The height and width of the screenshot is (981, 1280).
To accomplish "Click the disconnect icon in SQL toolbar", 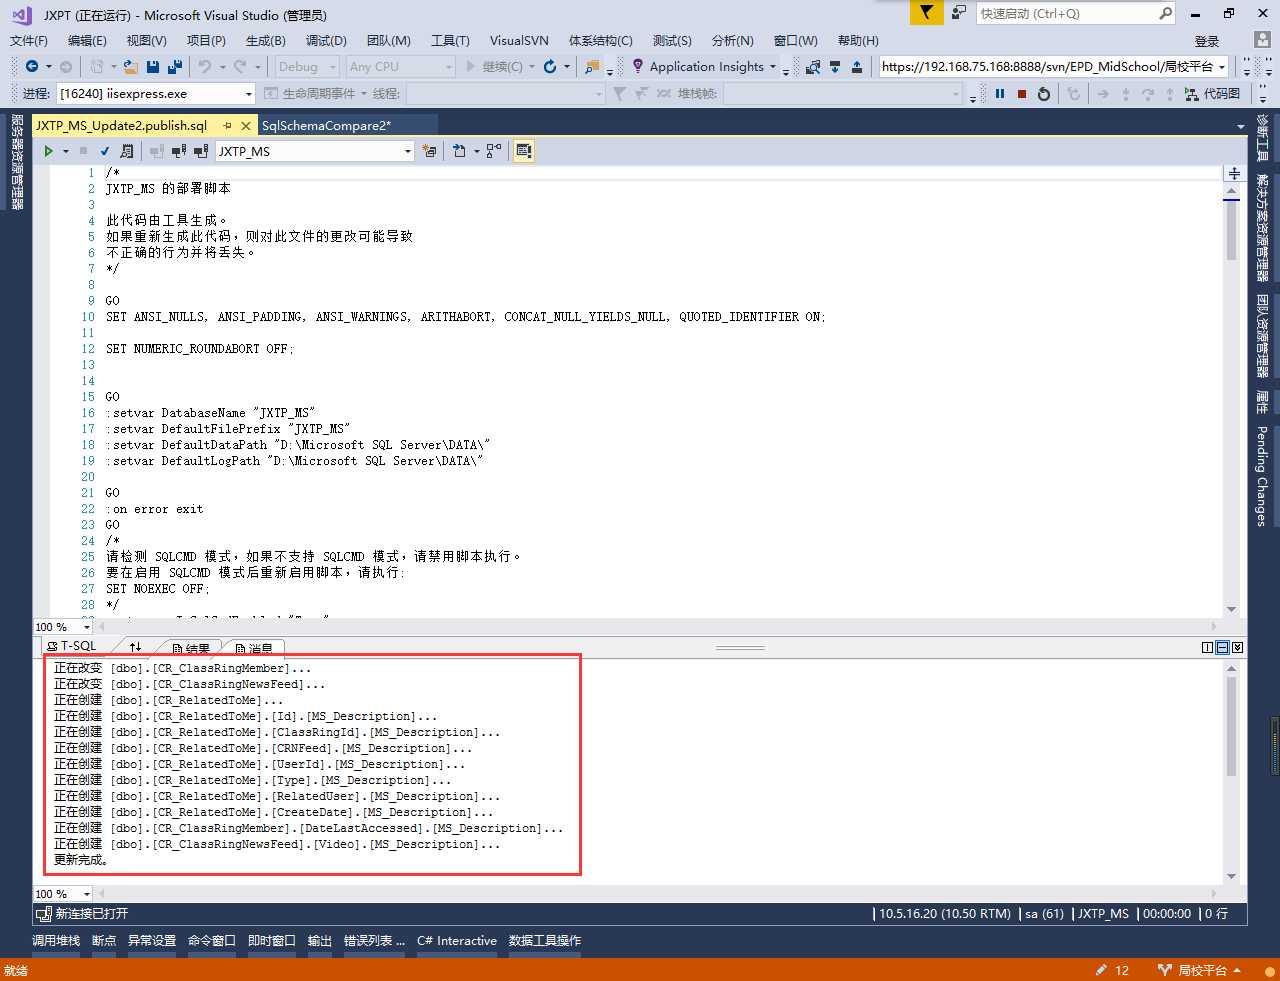I will click(x=179, y=151).
